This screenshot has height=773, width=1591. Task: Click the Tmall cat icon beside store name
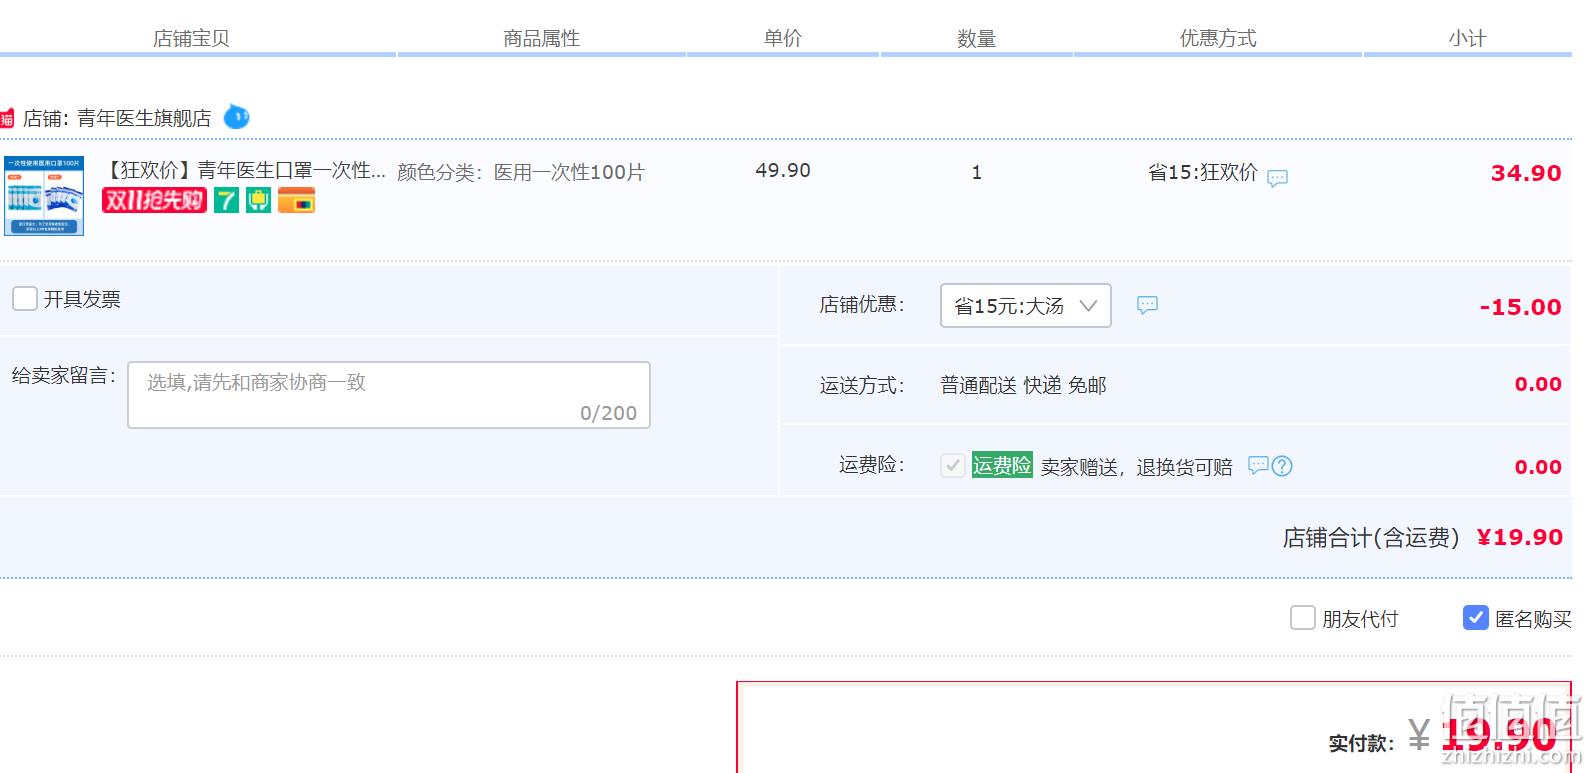click(x=7, y=119)
